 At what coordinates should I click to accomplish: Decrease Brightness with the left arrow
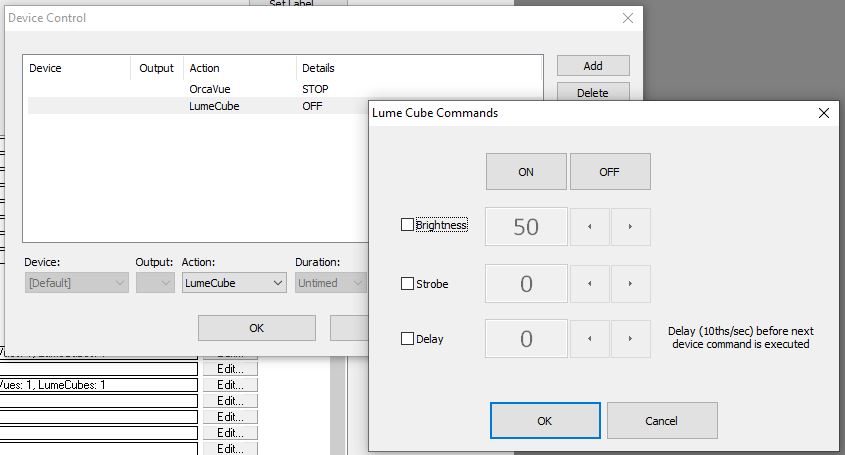point(590,226)
